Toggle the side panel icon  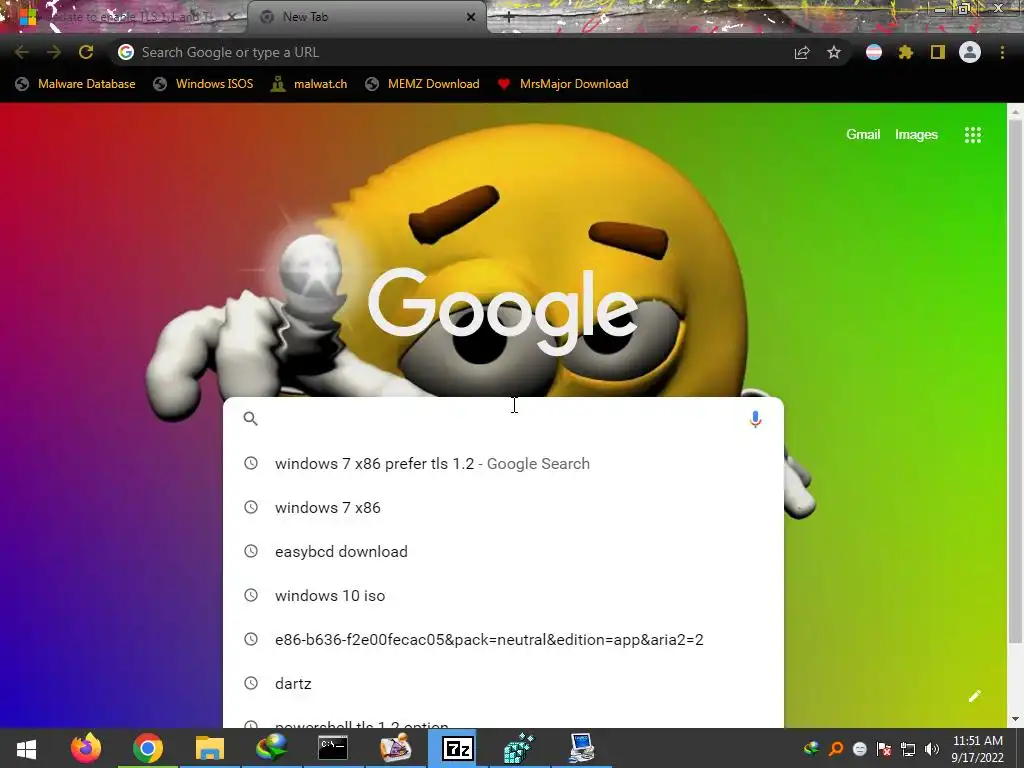(x=938, y=52)
